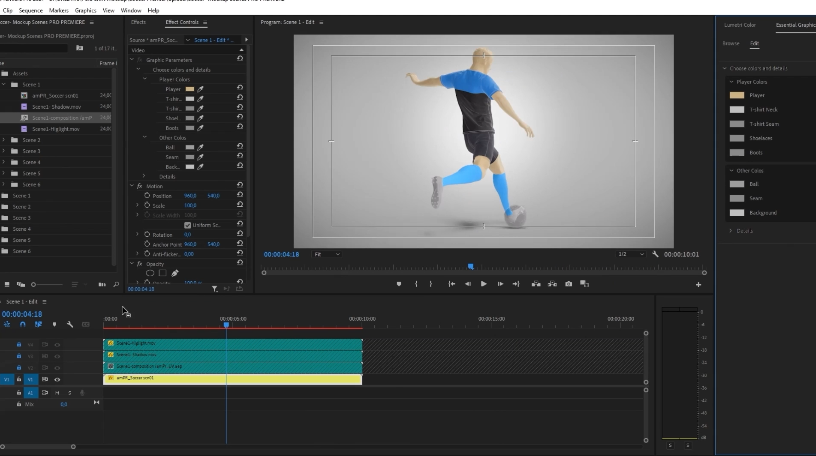Mute the A1 audio track
The width and height of the screenshot is (816, 456).
57,393
